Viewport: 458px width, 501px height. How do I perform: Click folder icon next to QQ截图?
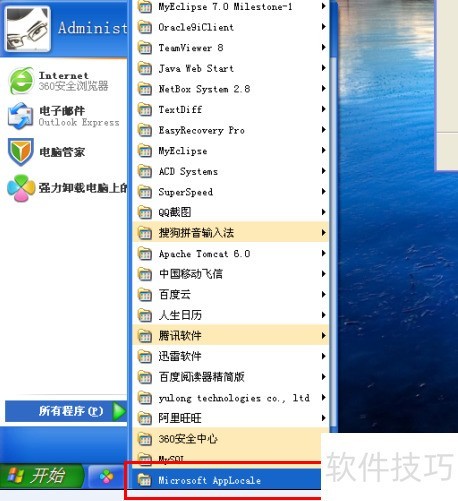point(145,212)
